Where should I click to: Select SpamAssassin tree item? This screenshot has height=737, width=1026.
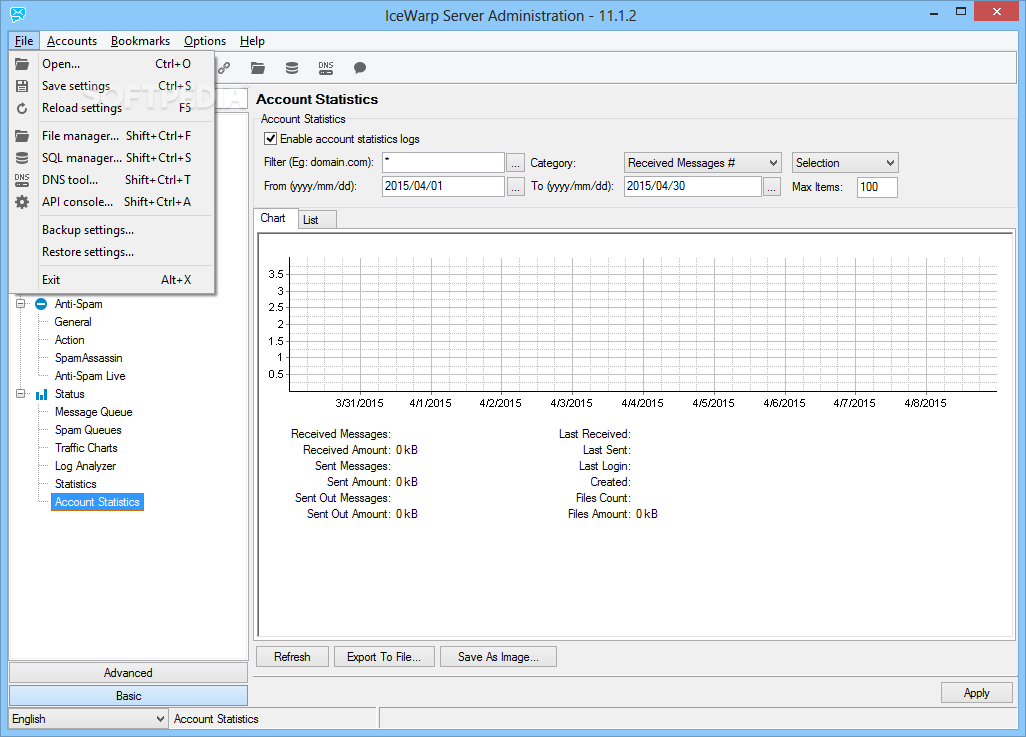(89, 358)
